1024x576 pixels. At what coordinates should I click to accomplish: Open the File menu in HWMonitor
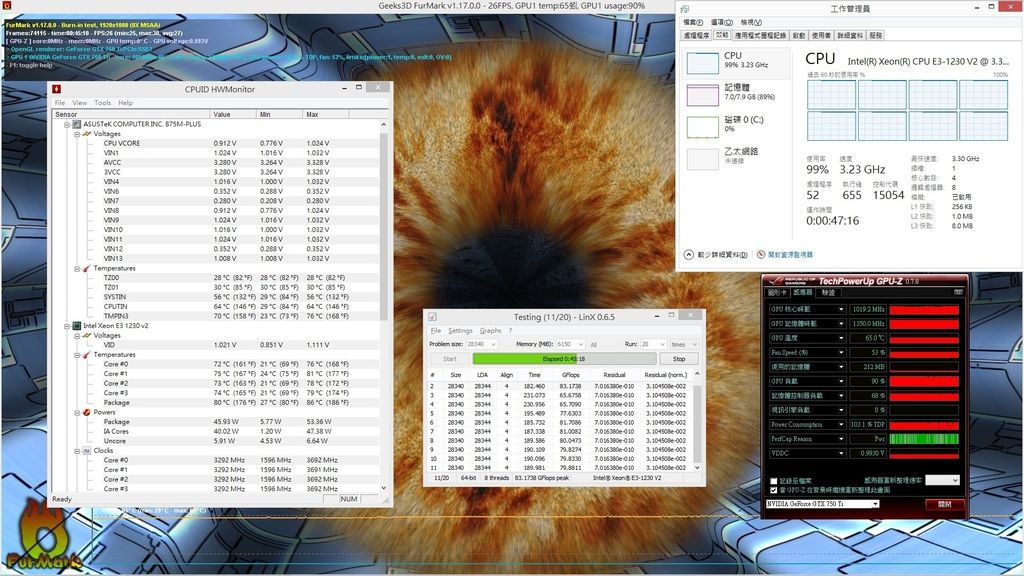[59, 103]
